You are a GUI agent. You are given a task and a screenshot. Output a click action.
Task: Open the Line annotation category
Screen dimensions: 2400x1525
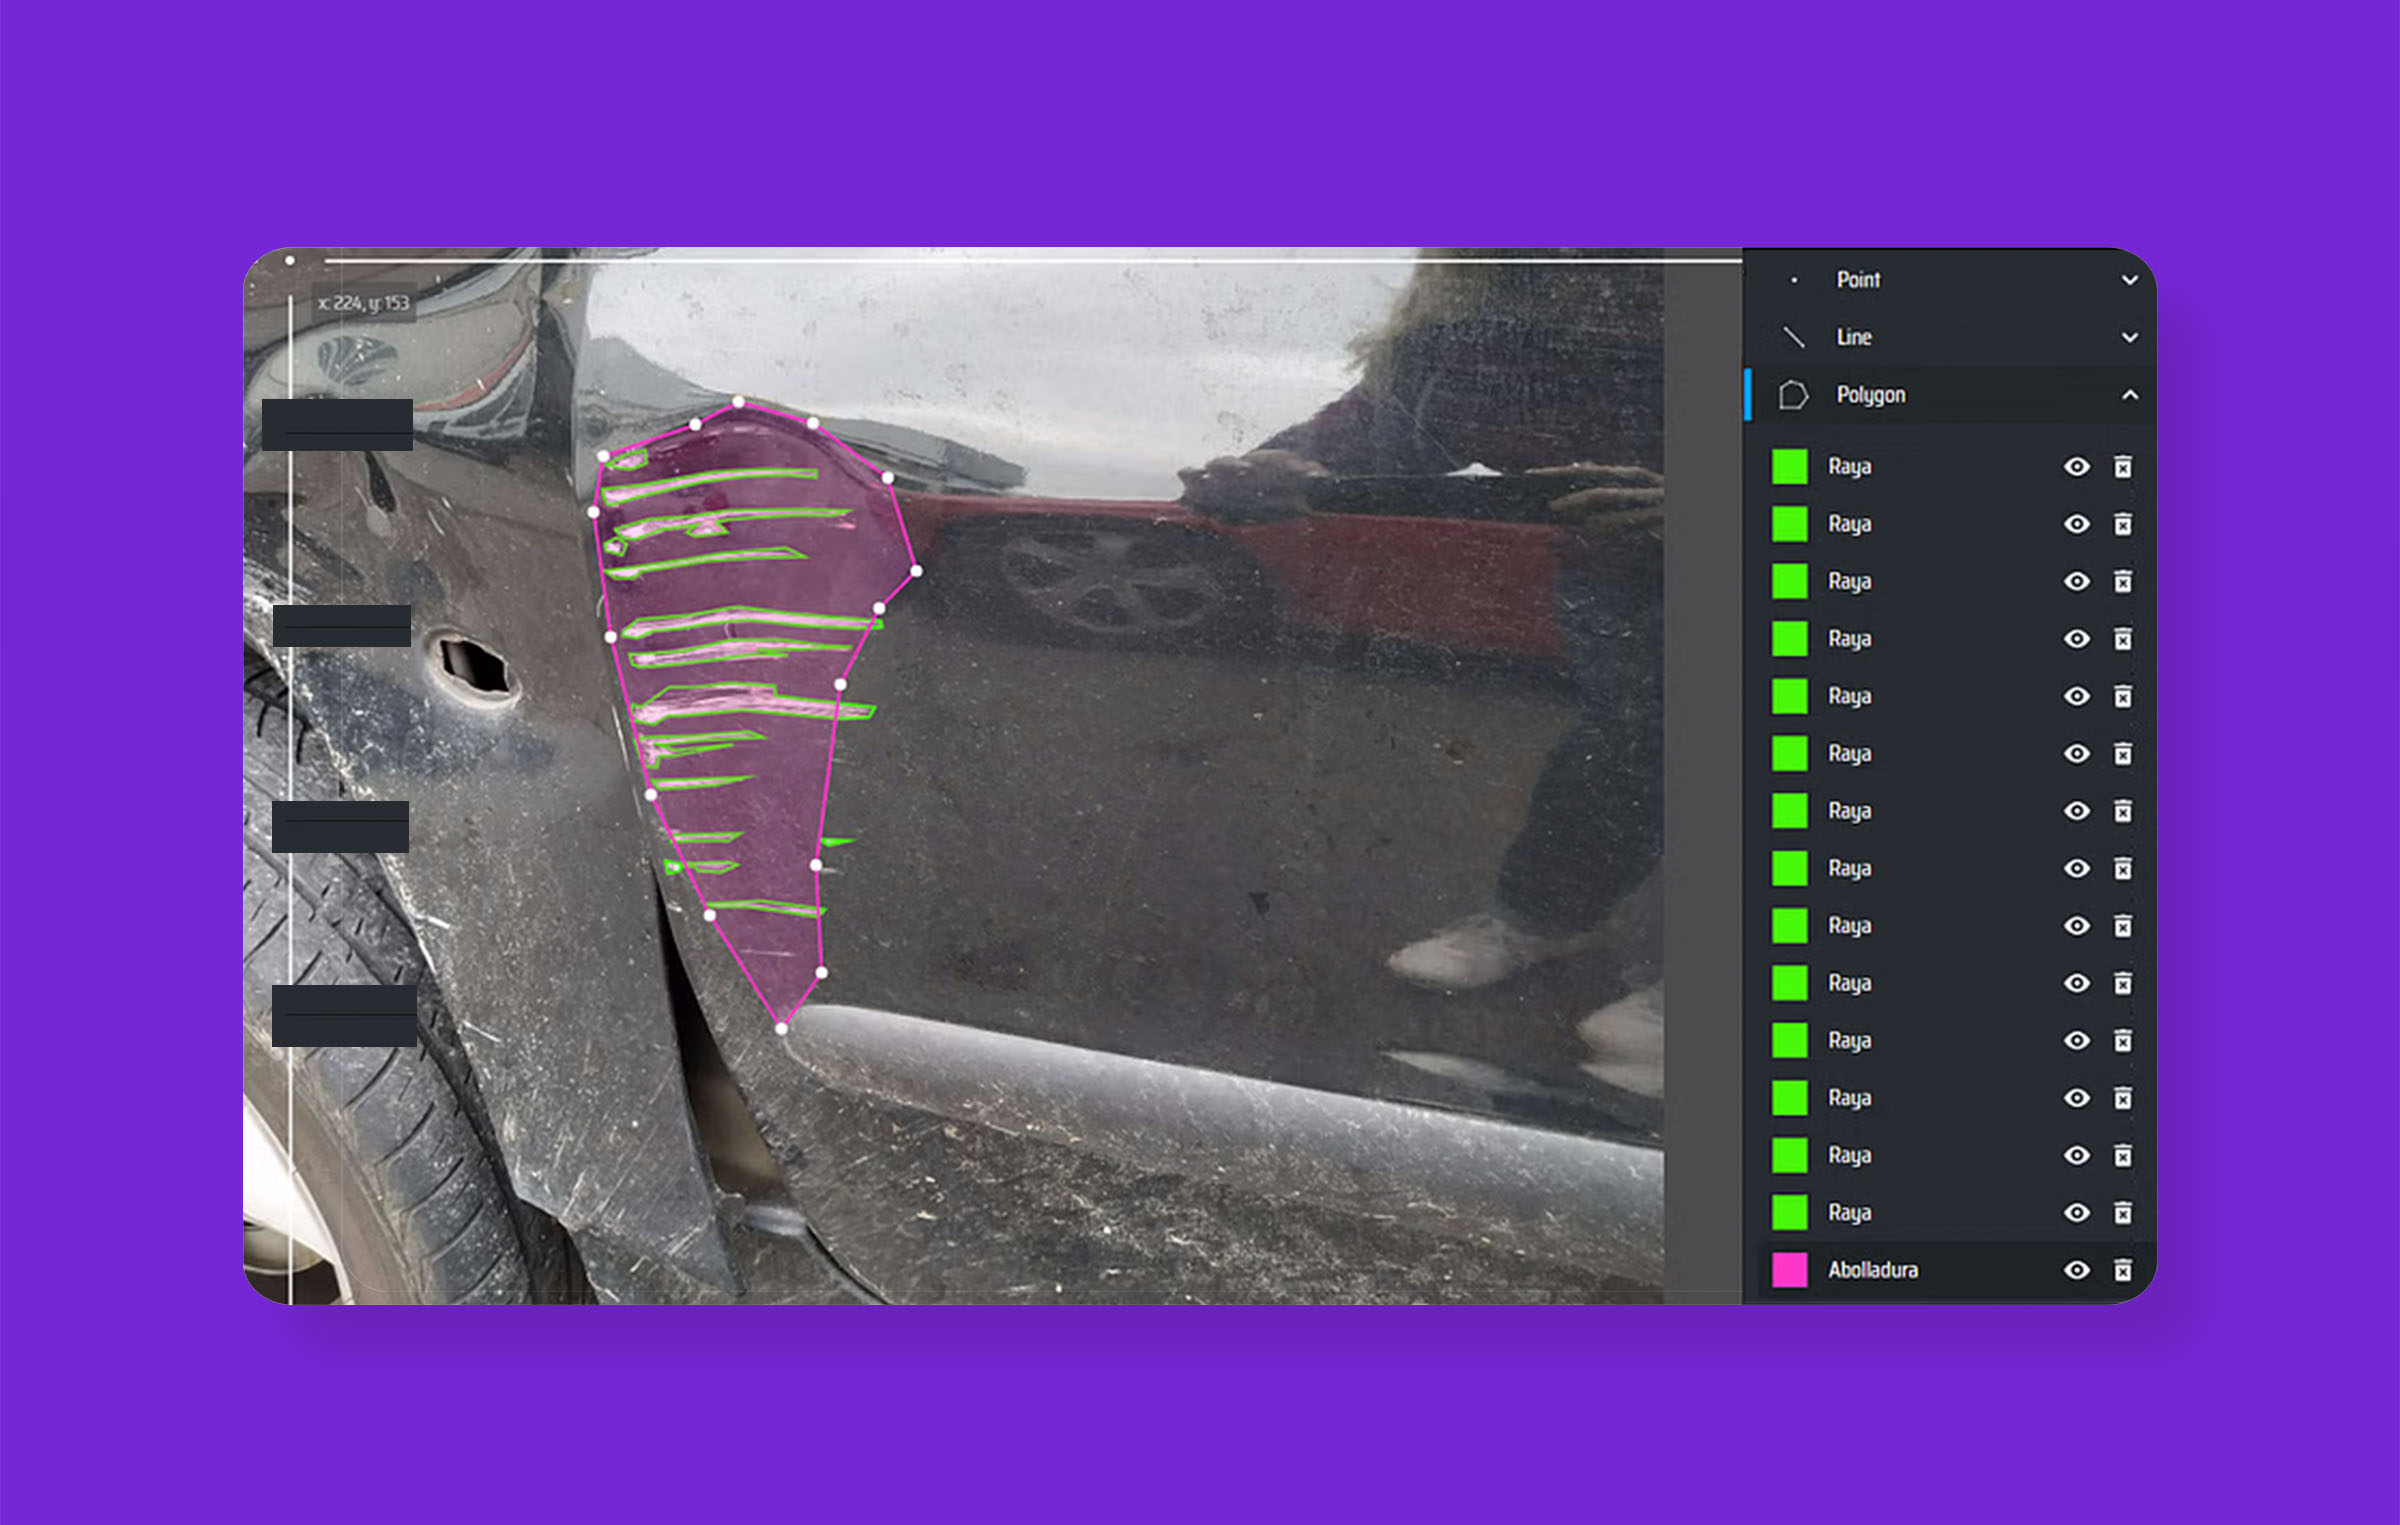tap(1950, 337)
